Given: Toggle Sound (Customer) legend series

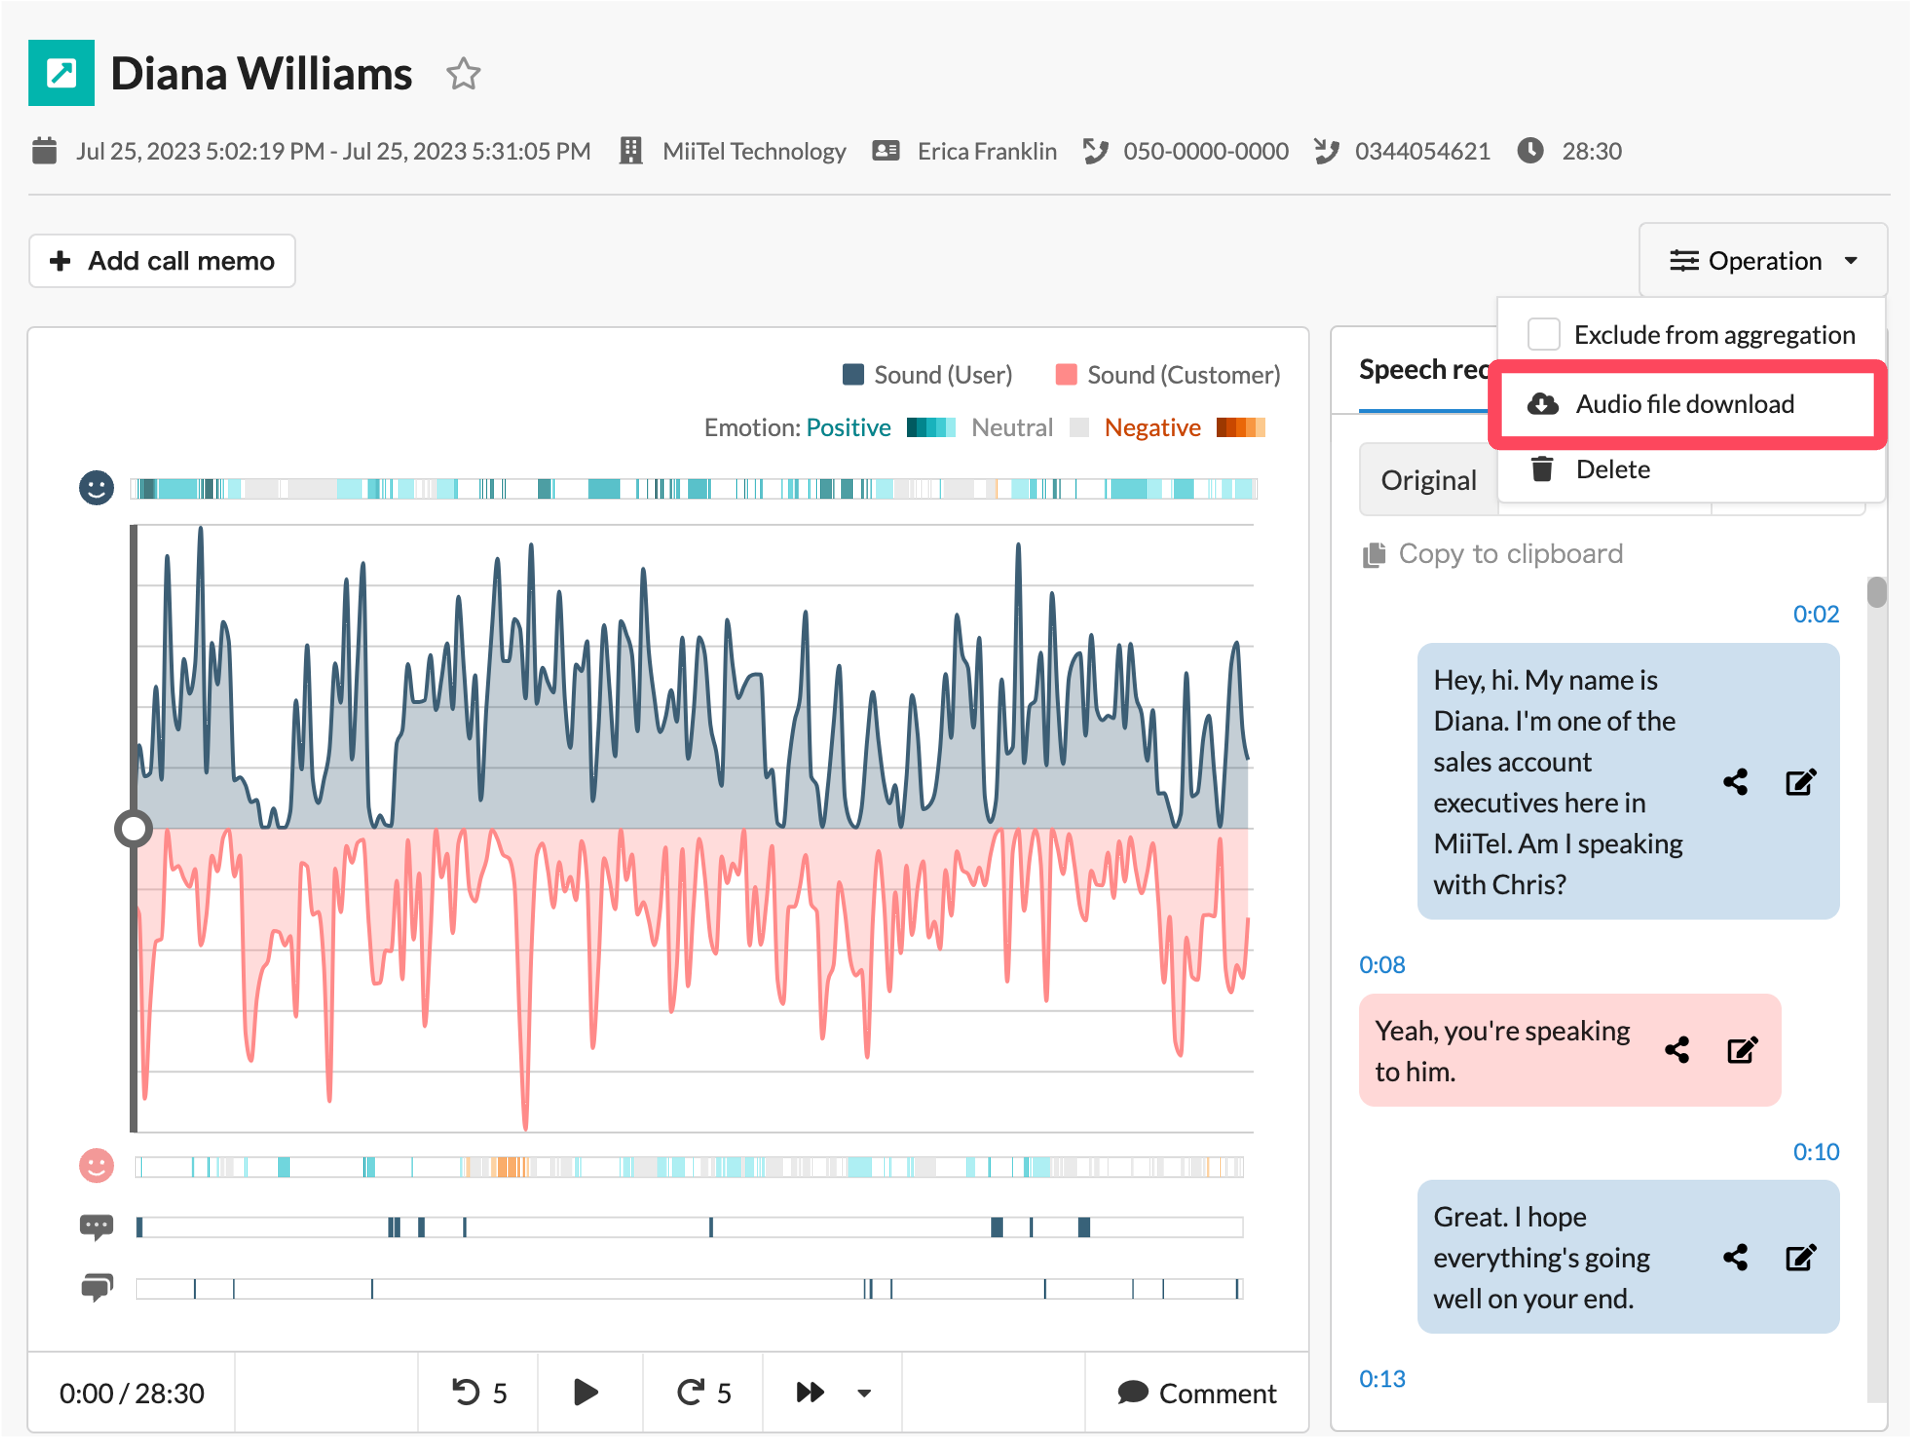Looking at the screenshot, I should click(x=1167, y=375).
